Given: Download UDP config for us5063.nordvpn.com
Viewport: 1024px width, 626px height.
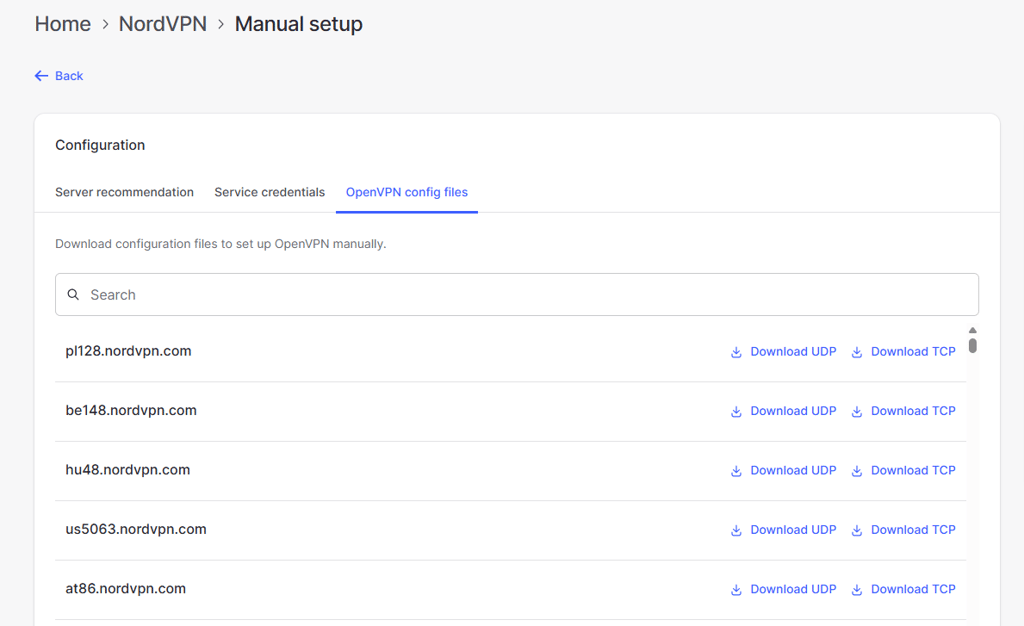Looking at the screenshot, I should [793, 530].
